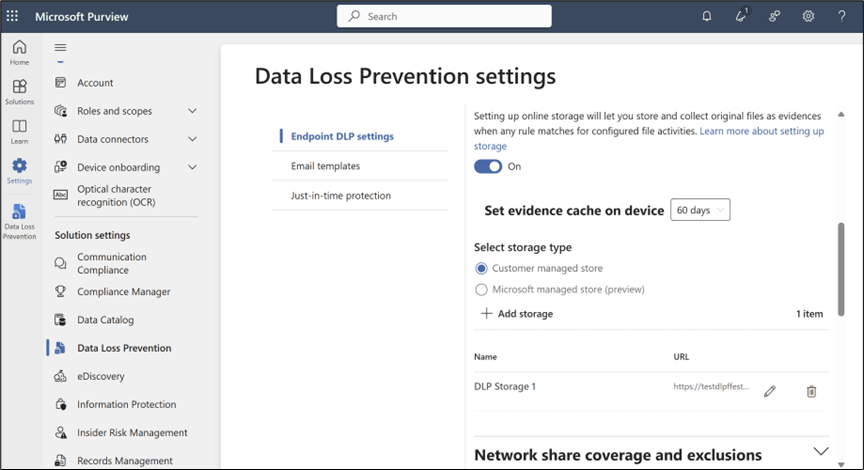
Task: Open Communication Compliance settings
Action: (112, 263)
